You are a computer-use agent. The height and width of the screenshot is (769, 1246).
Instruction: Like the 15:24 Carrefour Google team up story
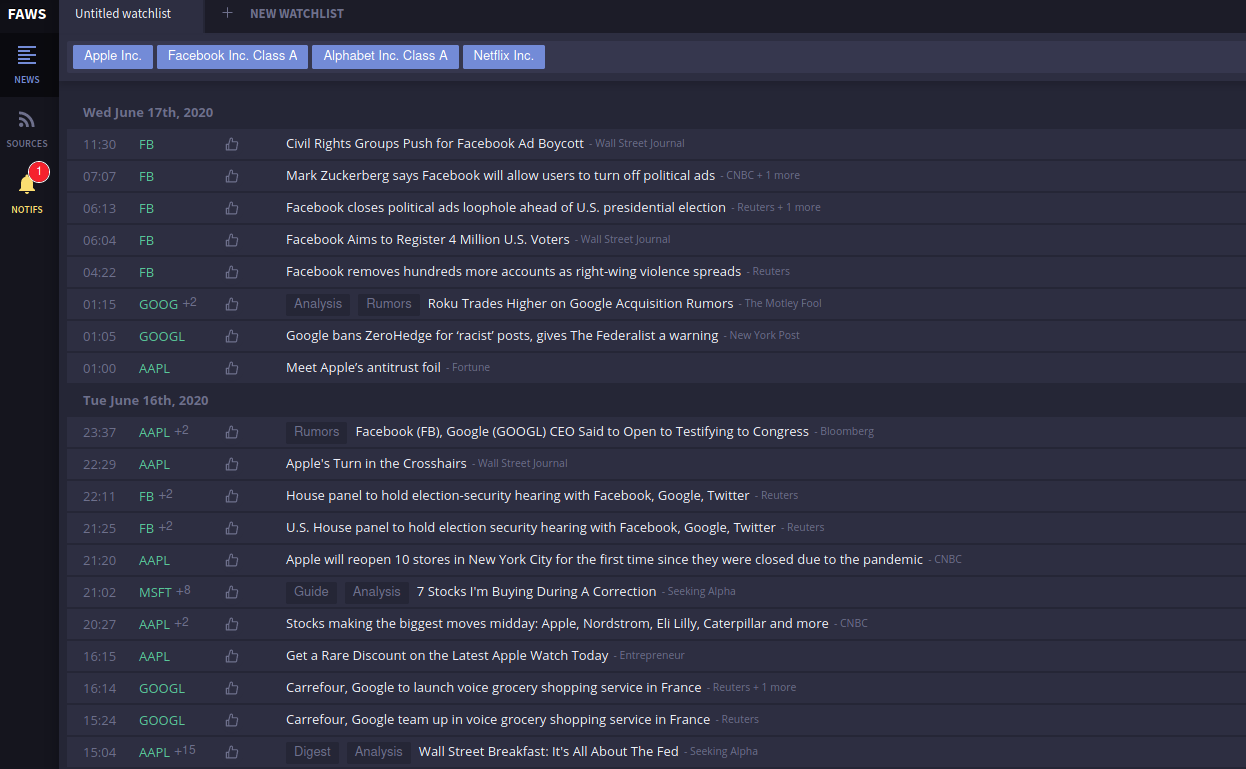232,720
